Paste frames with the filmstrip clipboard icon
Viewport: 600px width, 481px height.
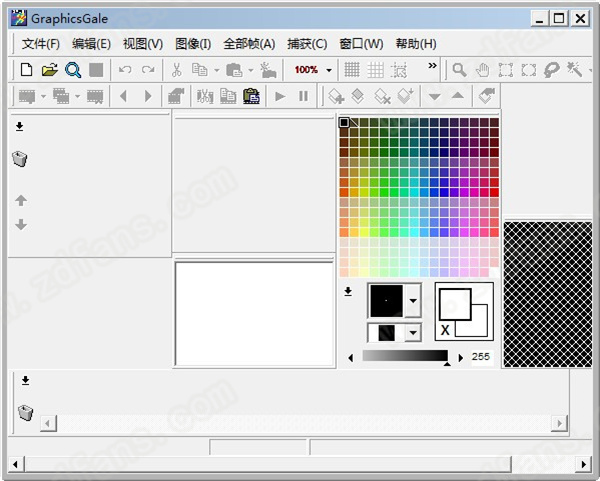[251, 96]
